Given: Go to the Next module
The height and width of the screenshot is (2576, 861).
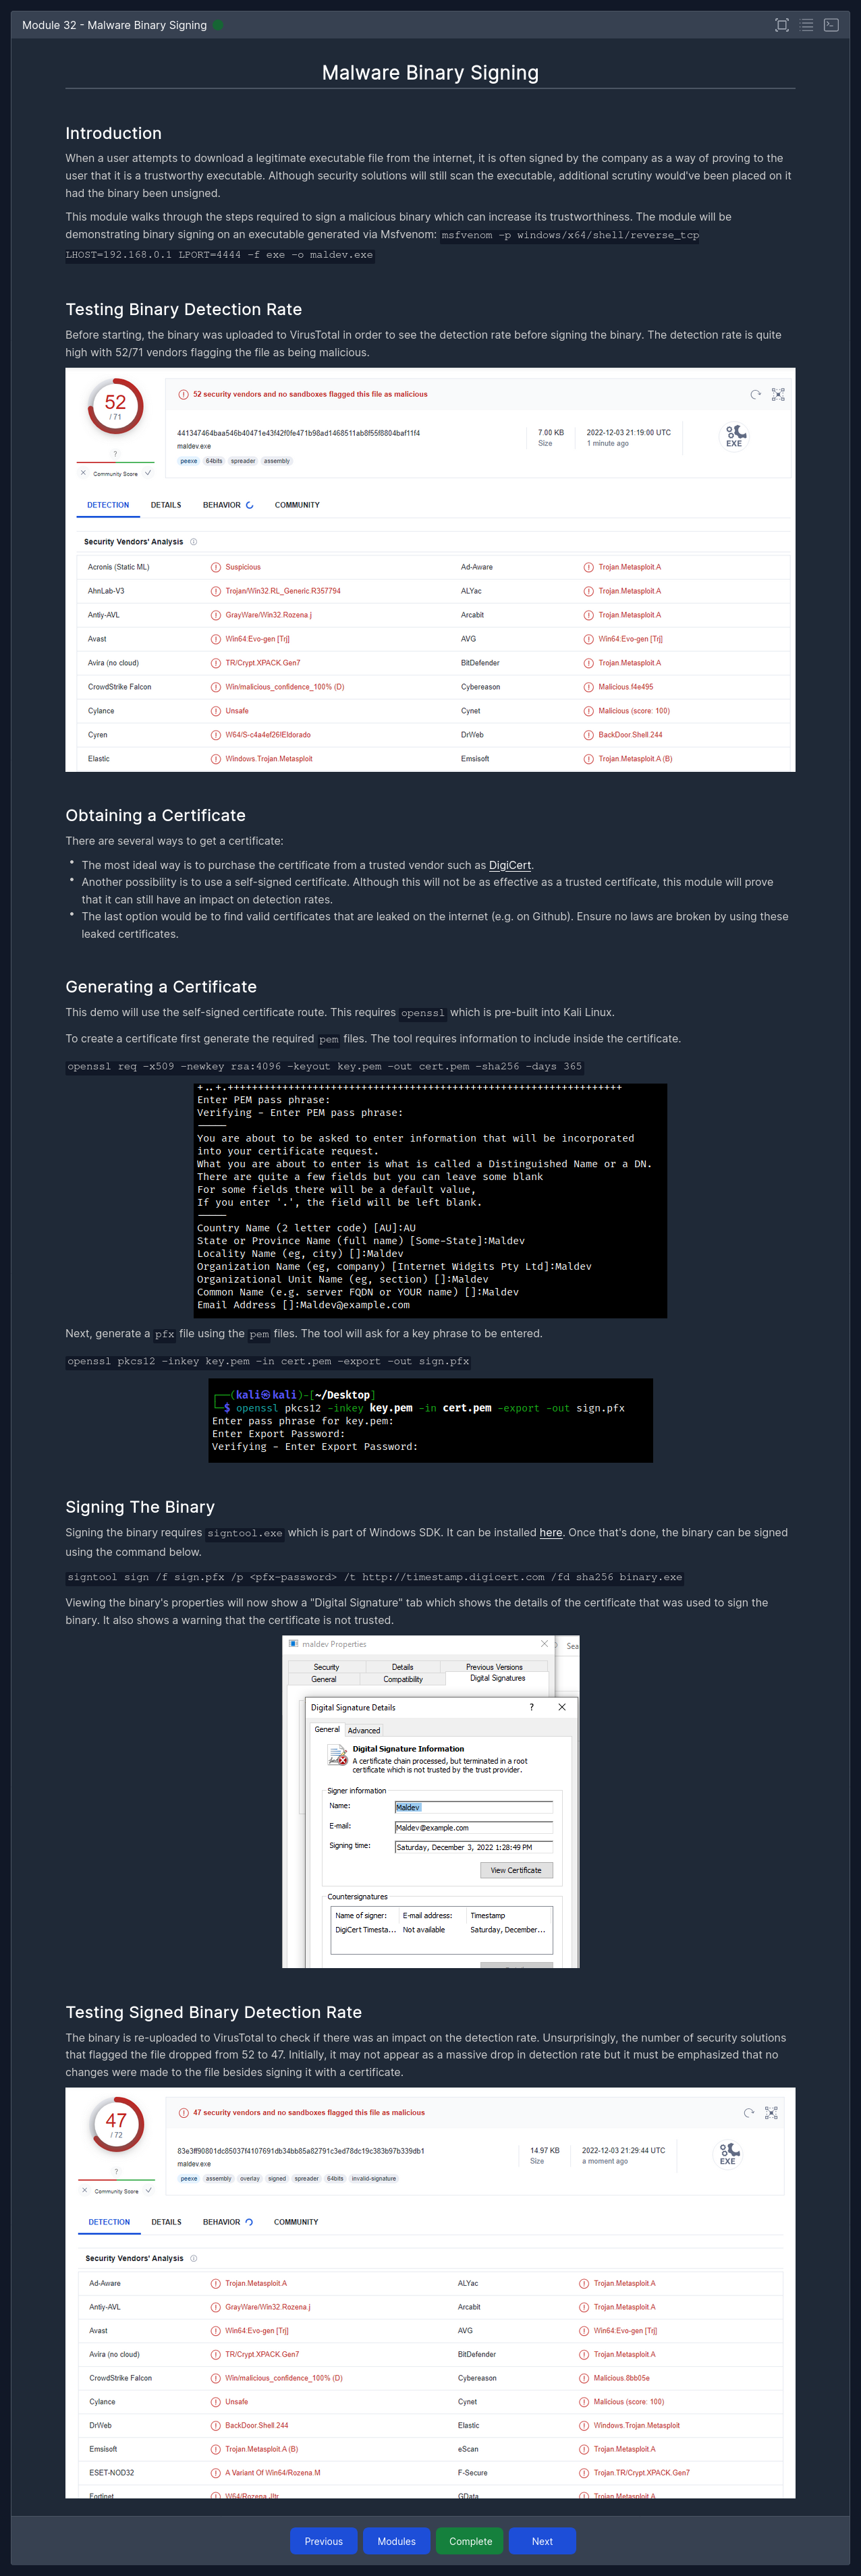Looking at the screenshot, I should (542, 2541).
